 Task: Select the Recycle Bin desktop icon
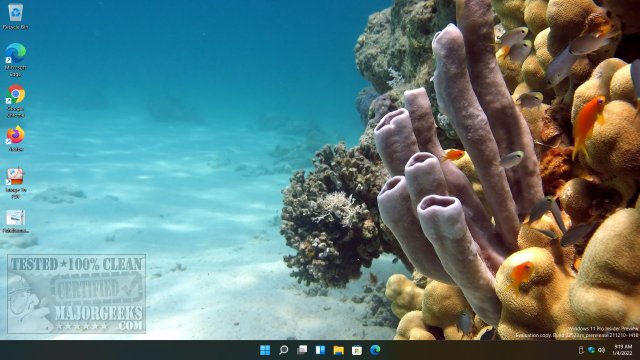16,16
